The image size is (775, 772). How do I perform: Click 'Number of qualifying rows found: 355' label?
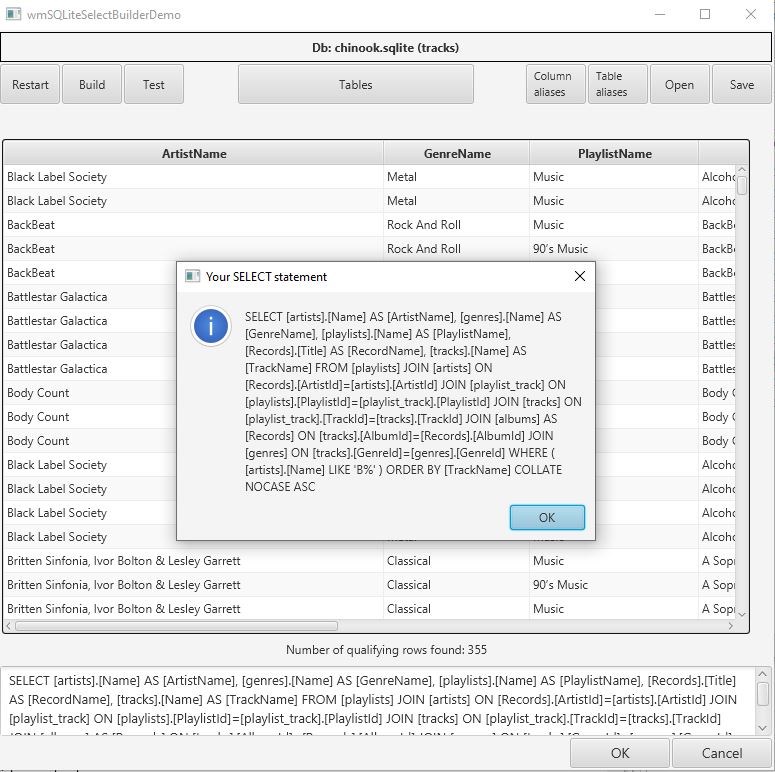[386, 649]
